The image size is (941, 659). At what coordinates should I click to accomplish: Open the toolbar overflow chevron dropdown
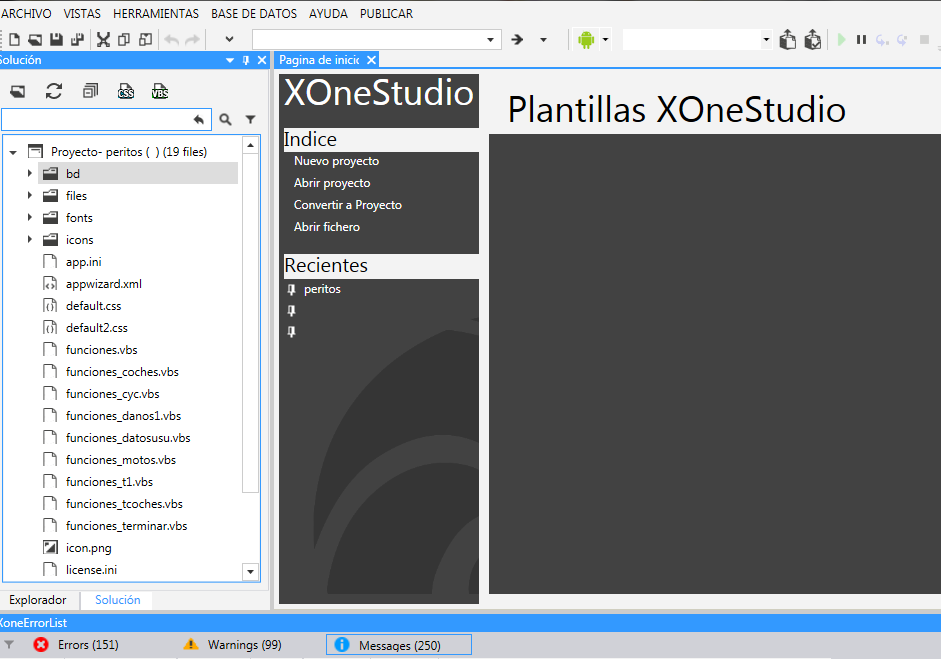(x=229, y=40)
